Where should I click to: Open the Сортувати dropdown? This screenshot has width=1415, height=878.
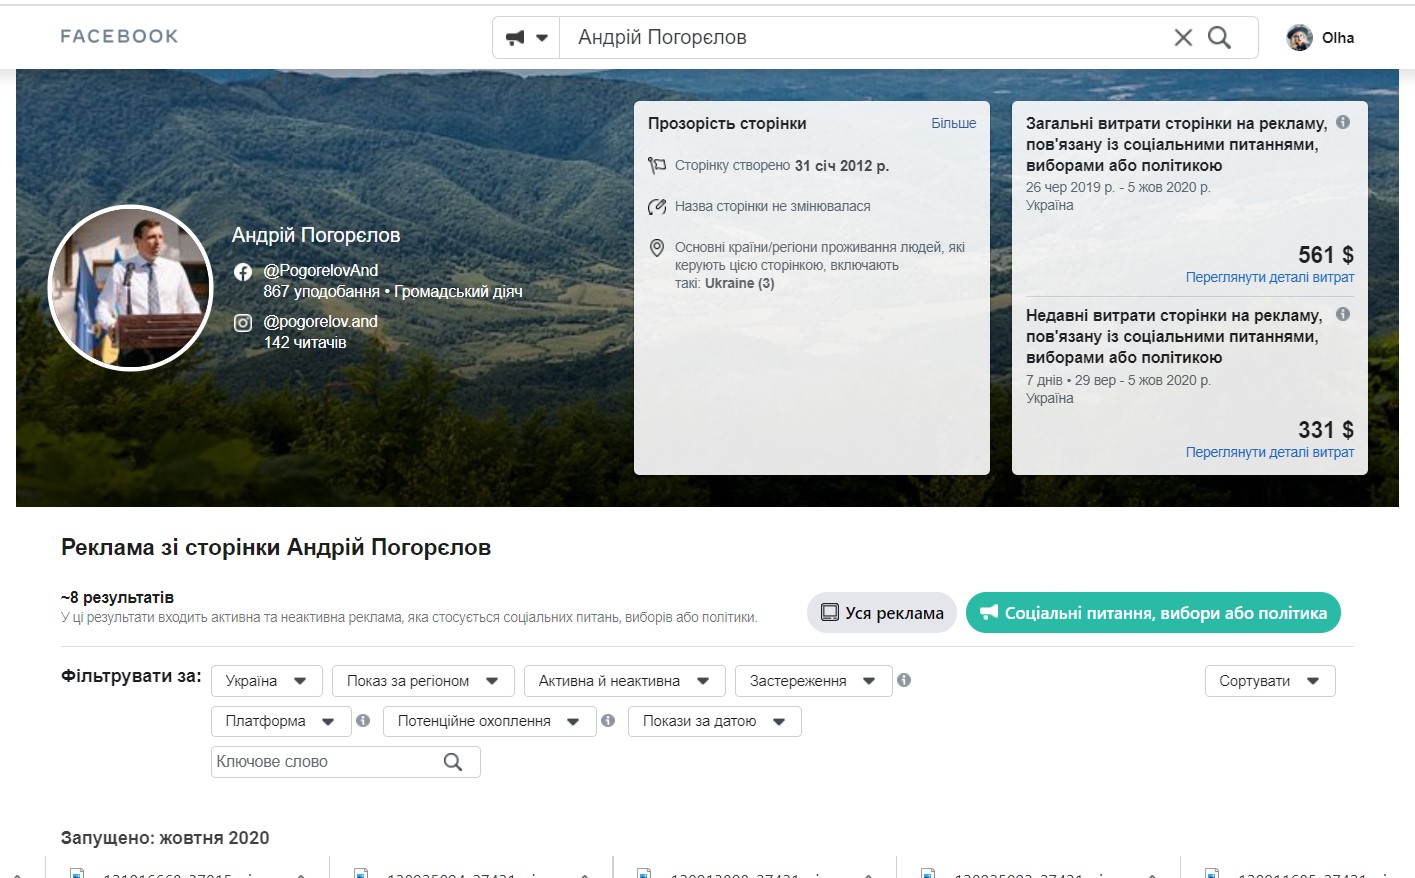[x=1270, y=681]
